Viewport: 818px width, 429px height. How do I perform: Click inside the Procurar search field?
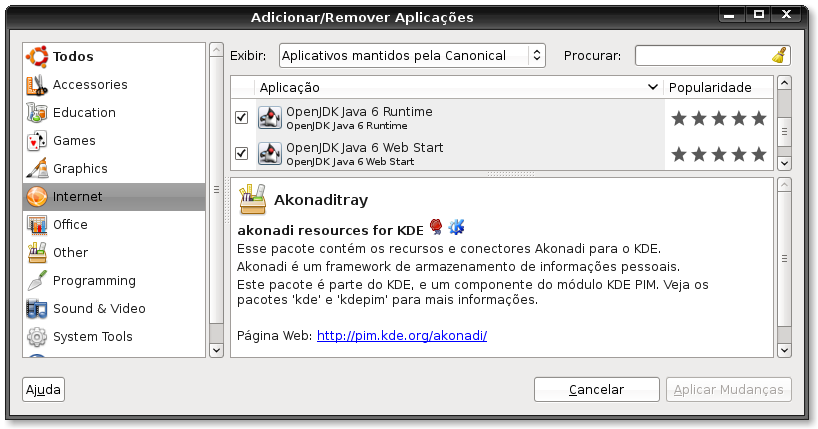point(703,56)
